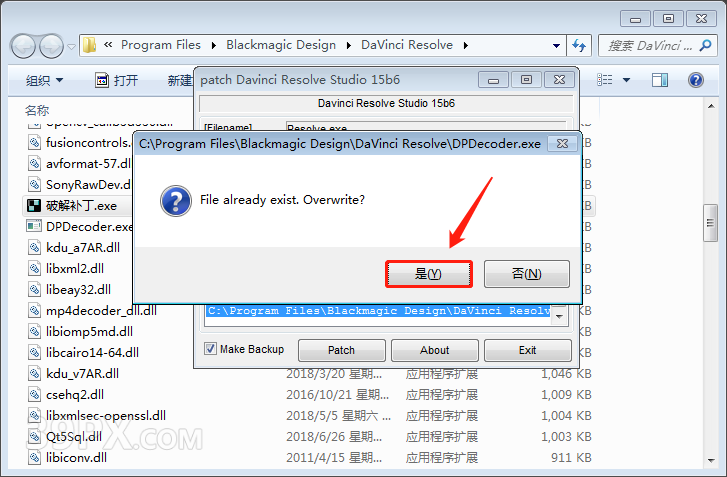Expand the patcher path combo box dropdown
The height and width of the screenshot is (477, 727).
[x=560, y=316]
